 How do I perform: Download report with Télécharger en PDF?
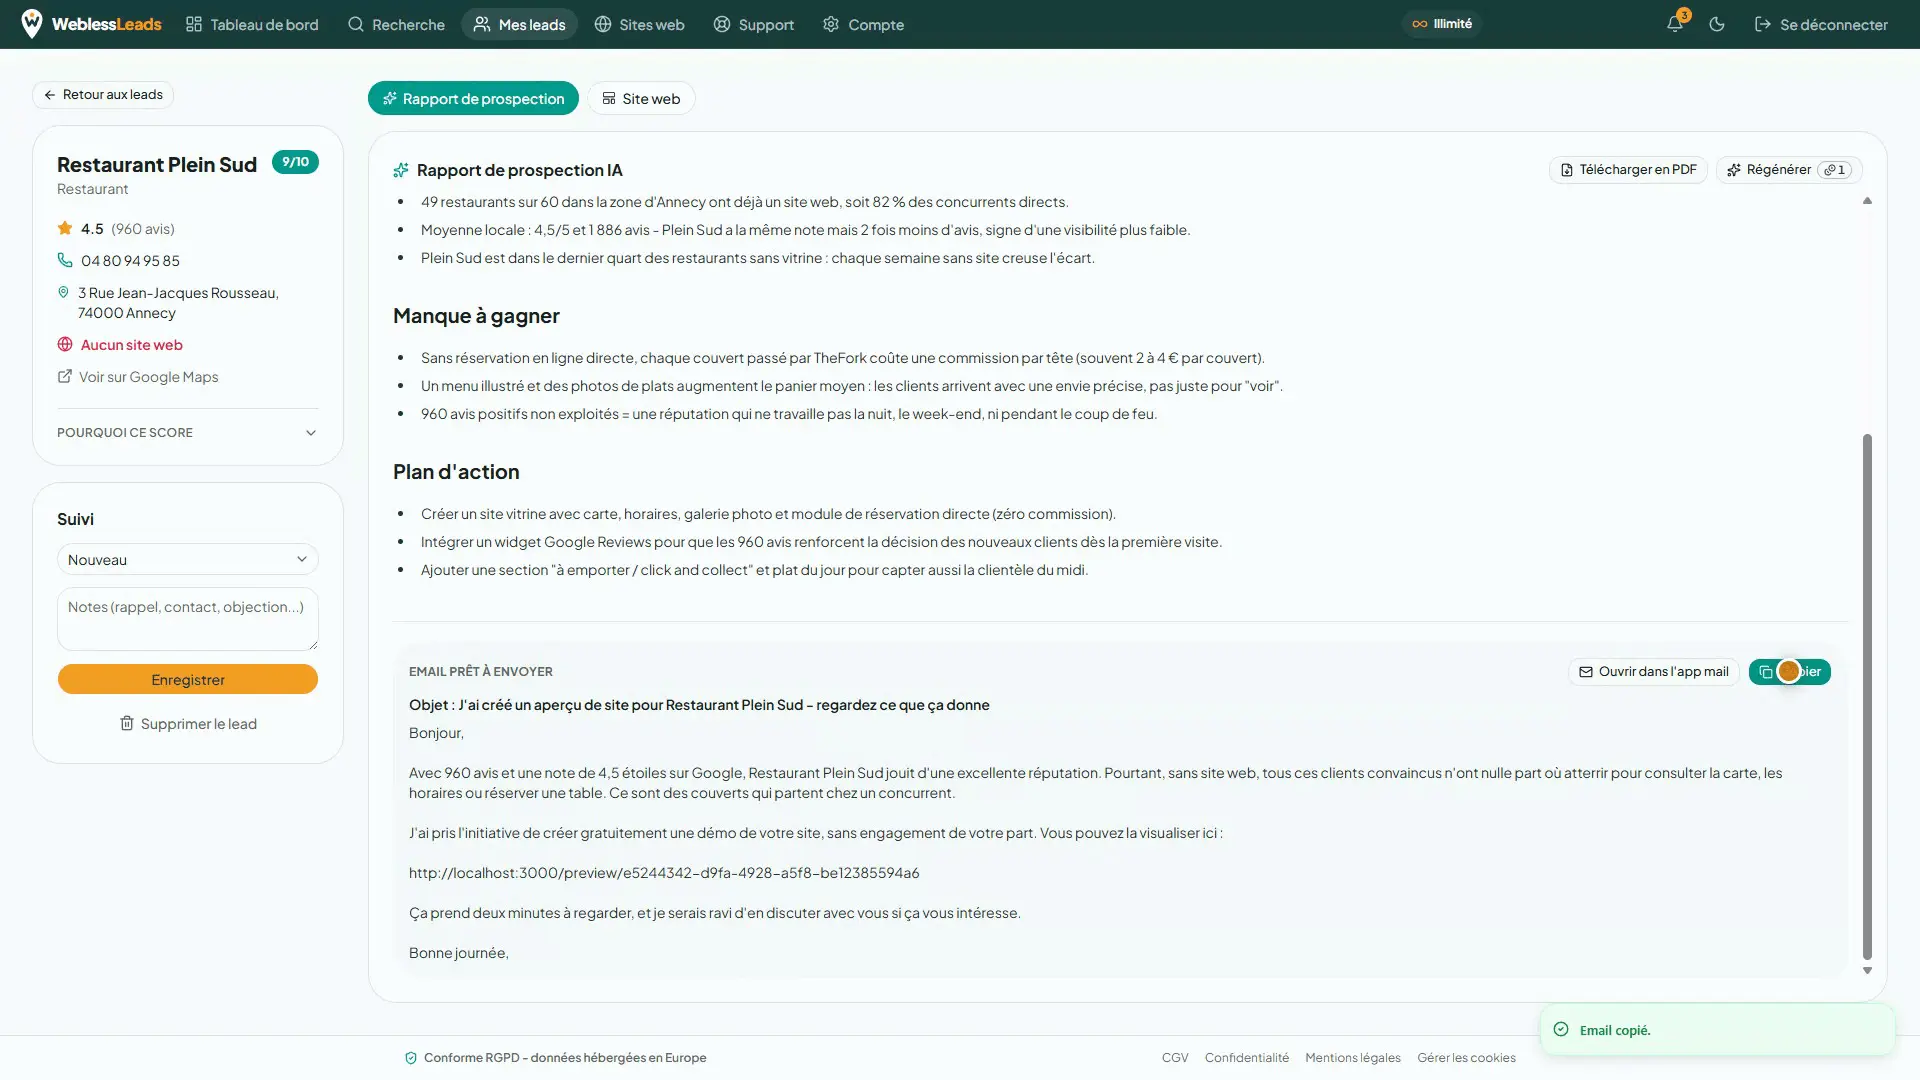1628,170
